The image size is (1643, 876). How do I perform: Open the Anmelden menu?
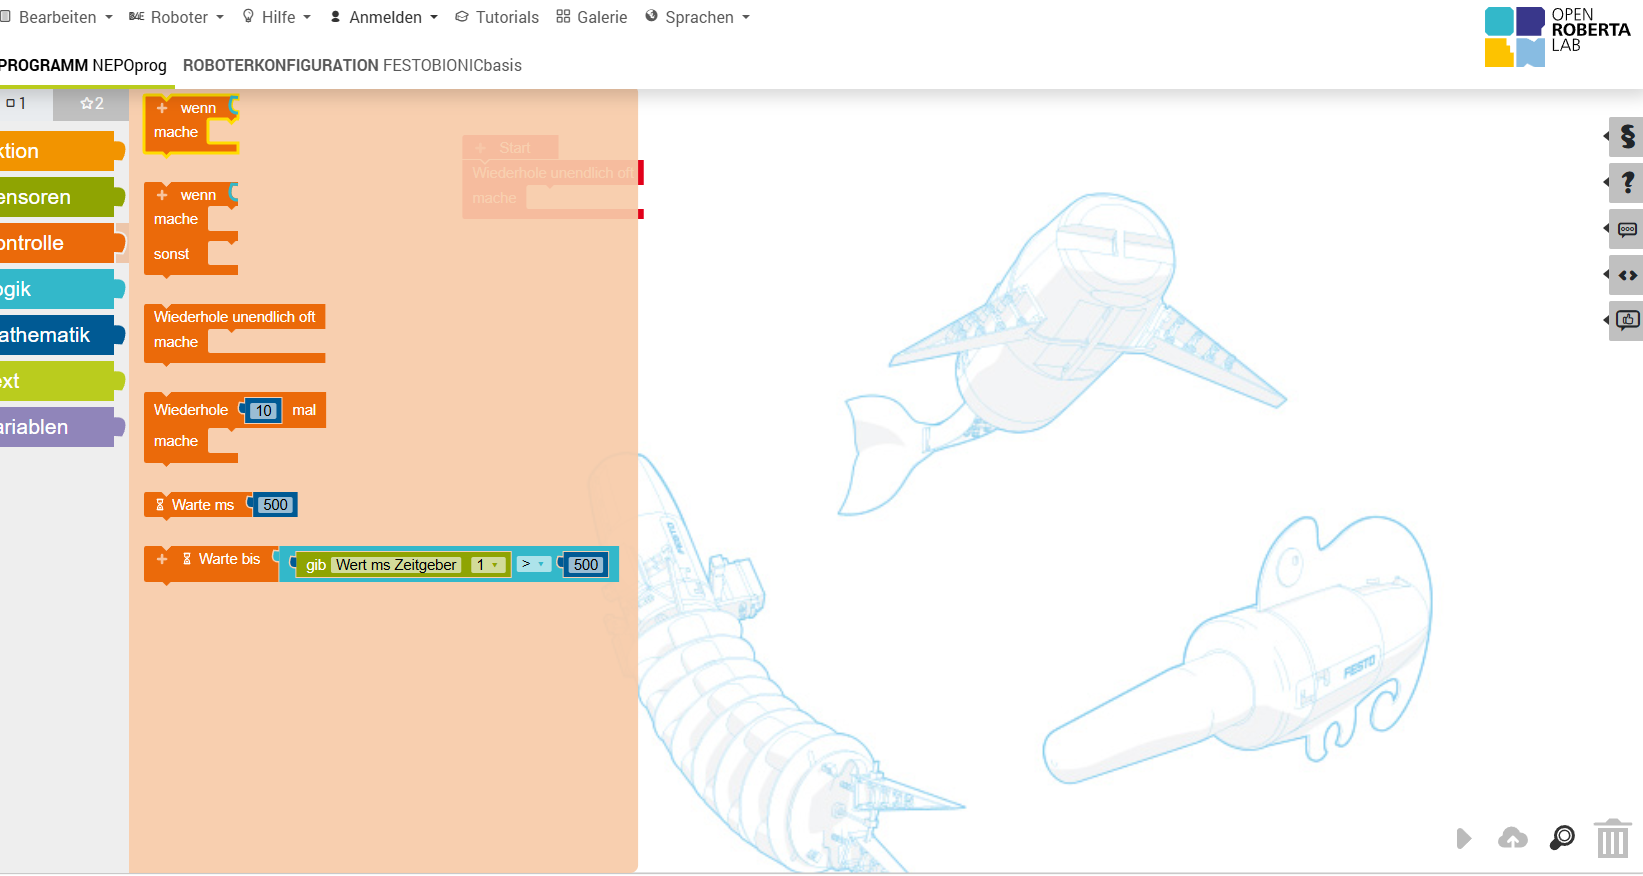tap(384, 17)
